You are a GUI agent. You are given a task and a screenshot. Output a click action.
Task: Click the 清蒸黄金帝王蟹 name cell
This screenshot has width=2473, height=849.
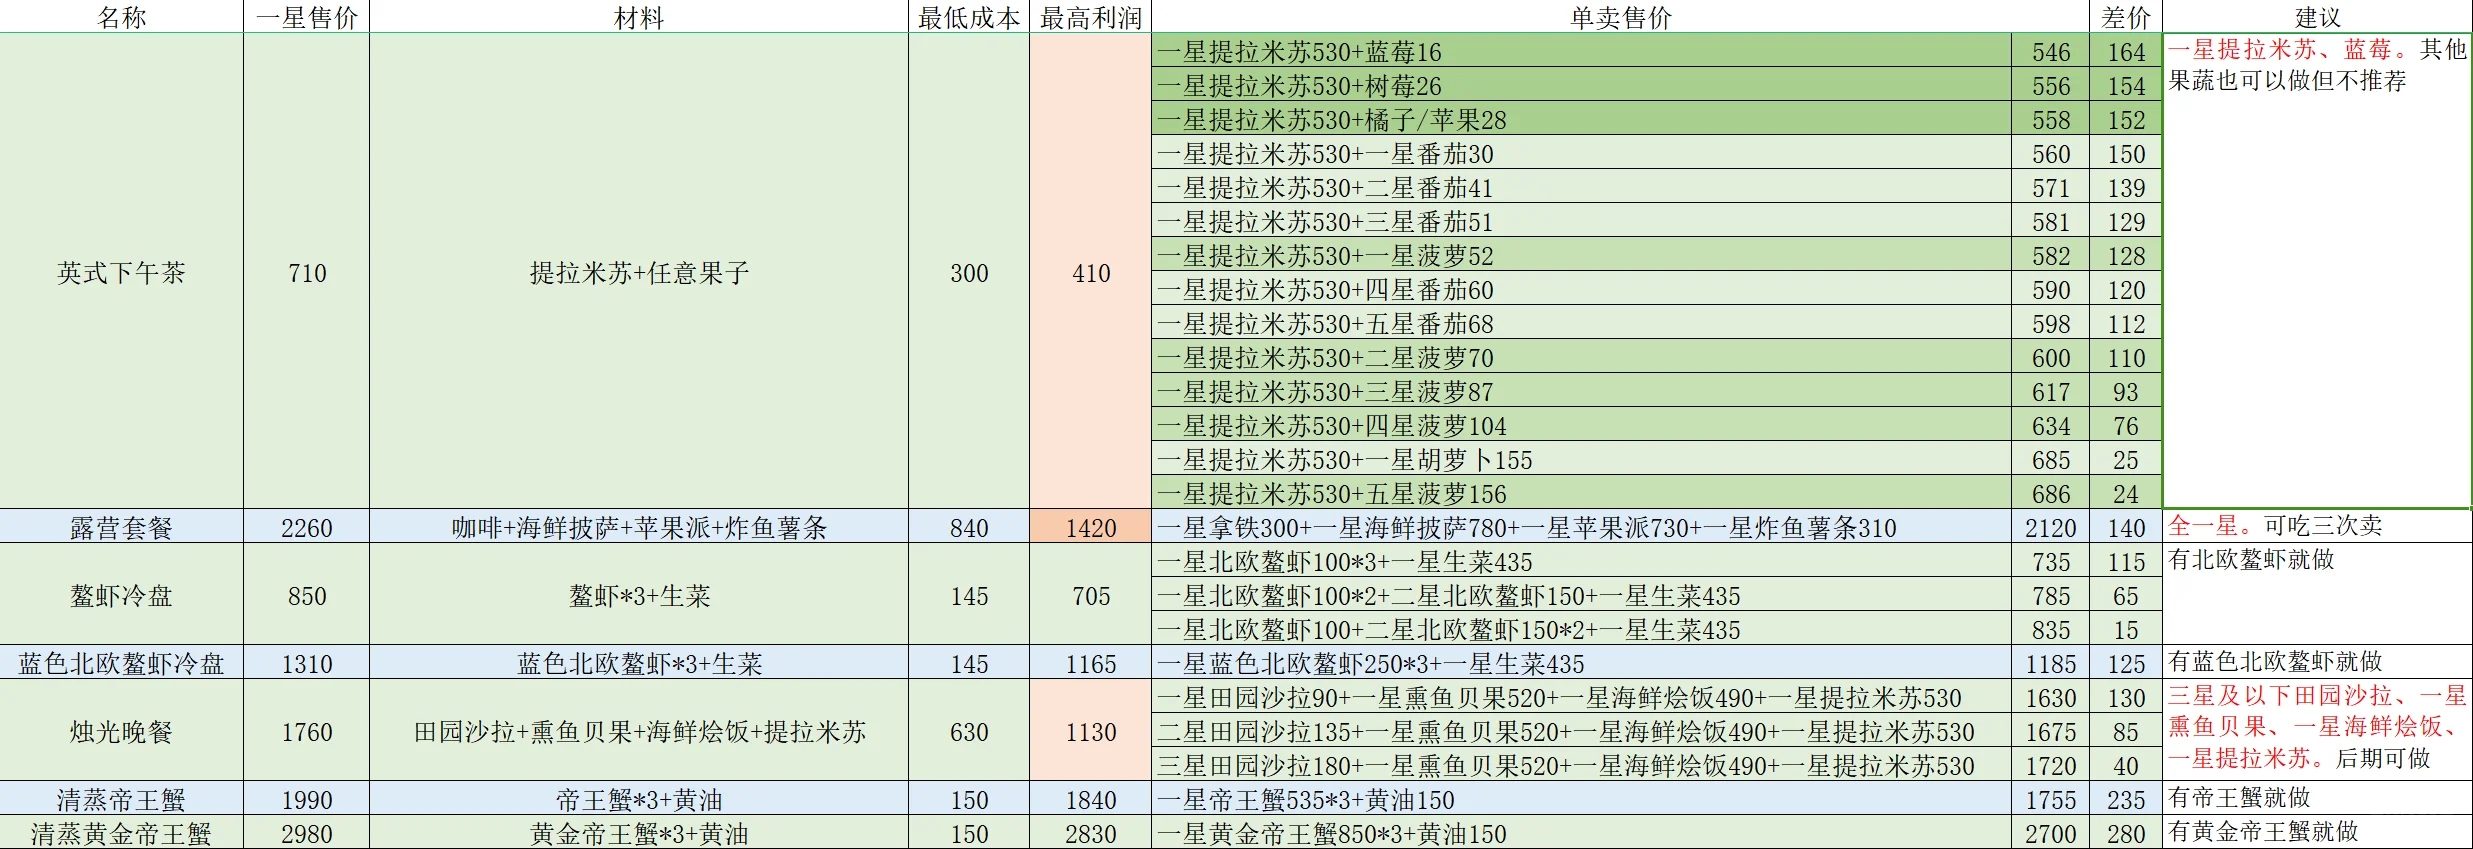[x=121, y=833]
